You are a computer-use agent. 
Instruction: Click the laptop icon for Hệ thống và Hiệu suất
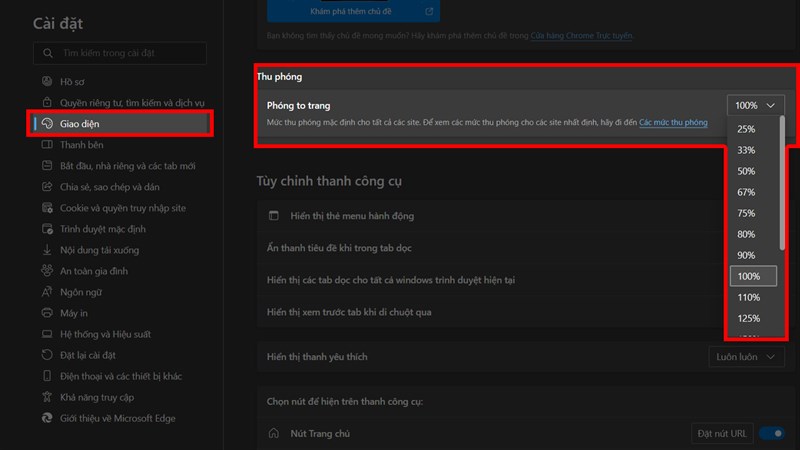click(x=47, y=334)
